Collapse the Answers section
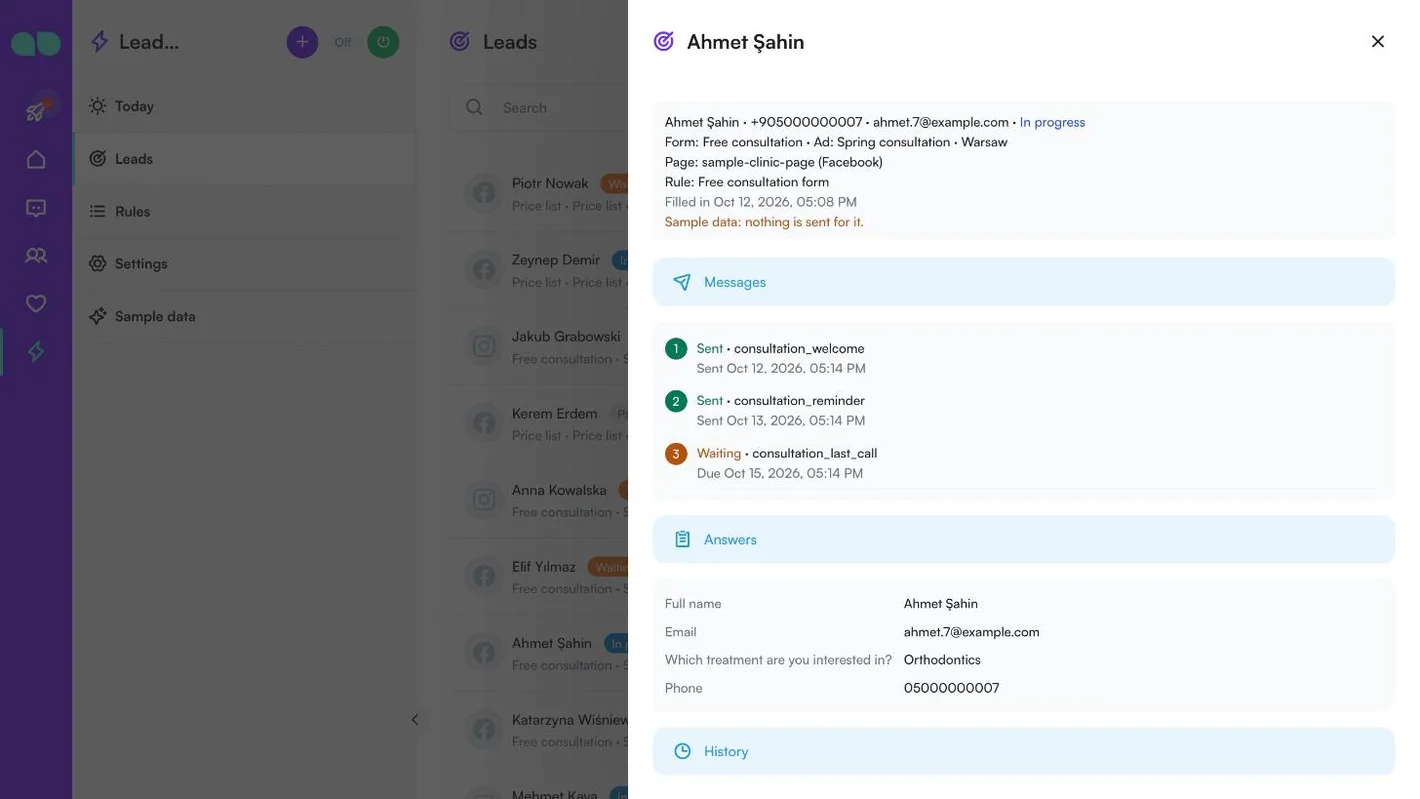1420x799 pixels. pos(1024,539)
